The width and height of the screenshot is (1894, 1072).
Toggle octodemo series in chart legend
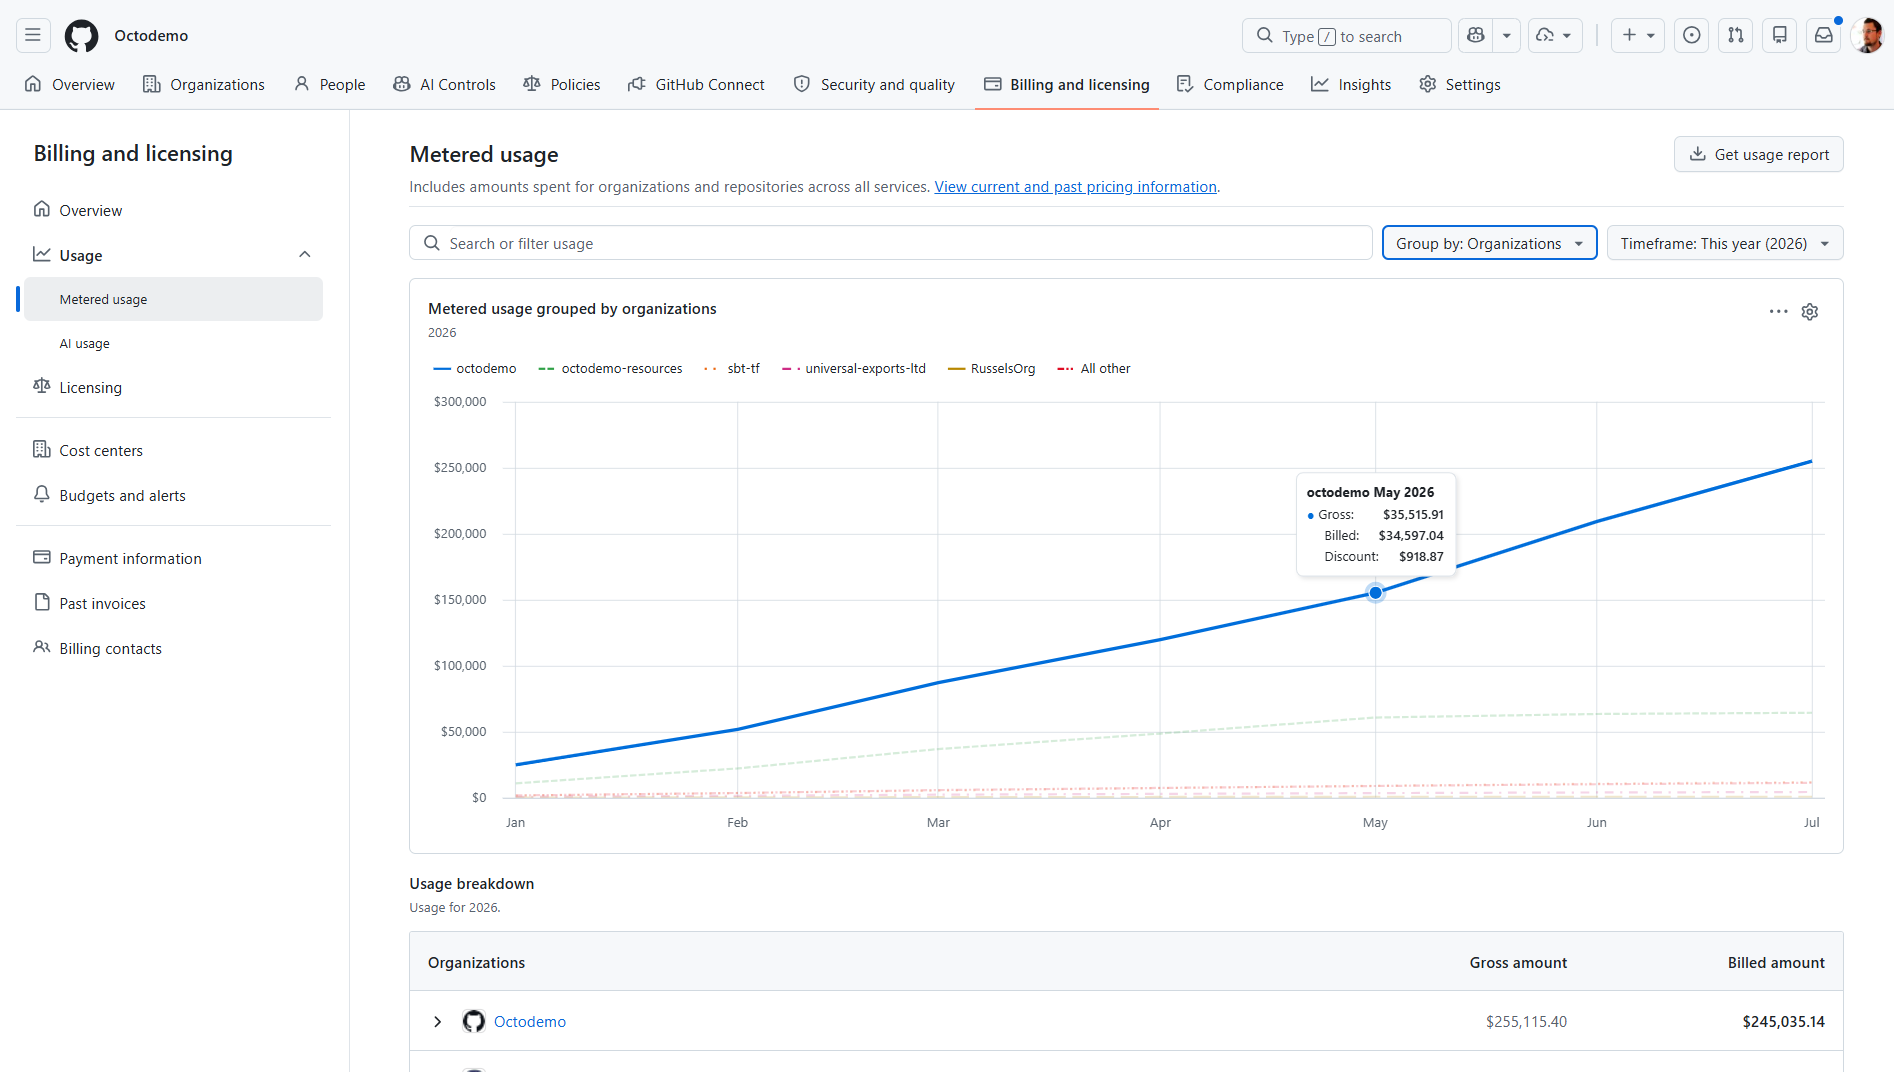pos(475,369)
